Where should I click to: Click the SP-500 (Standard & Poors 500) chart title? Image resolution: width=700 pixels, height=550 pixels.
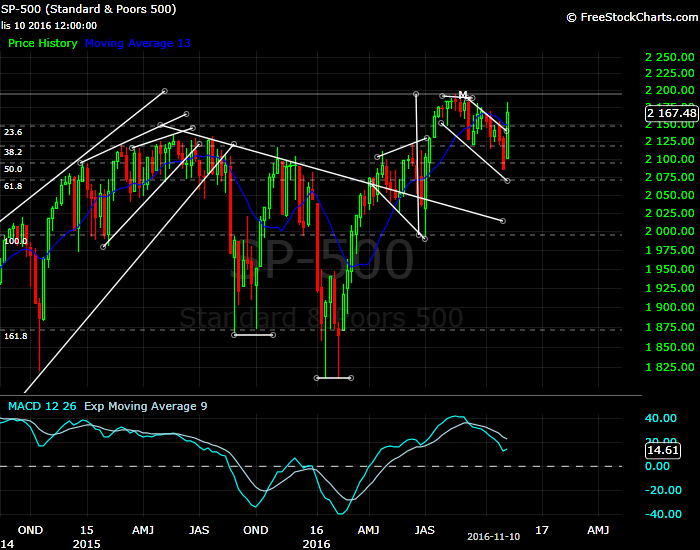pos(88,9)
